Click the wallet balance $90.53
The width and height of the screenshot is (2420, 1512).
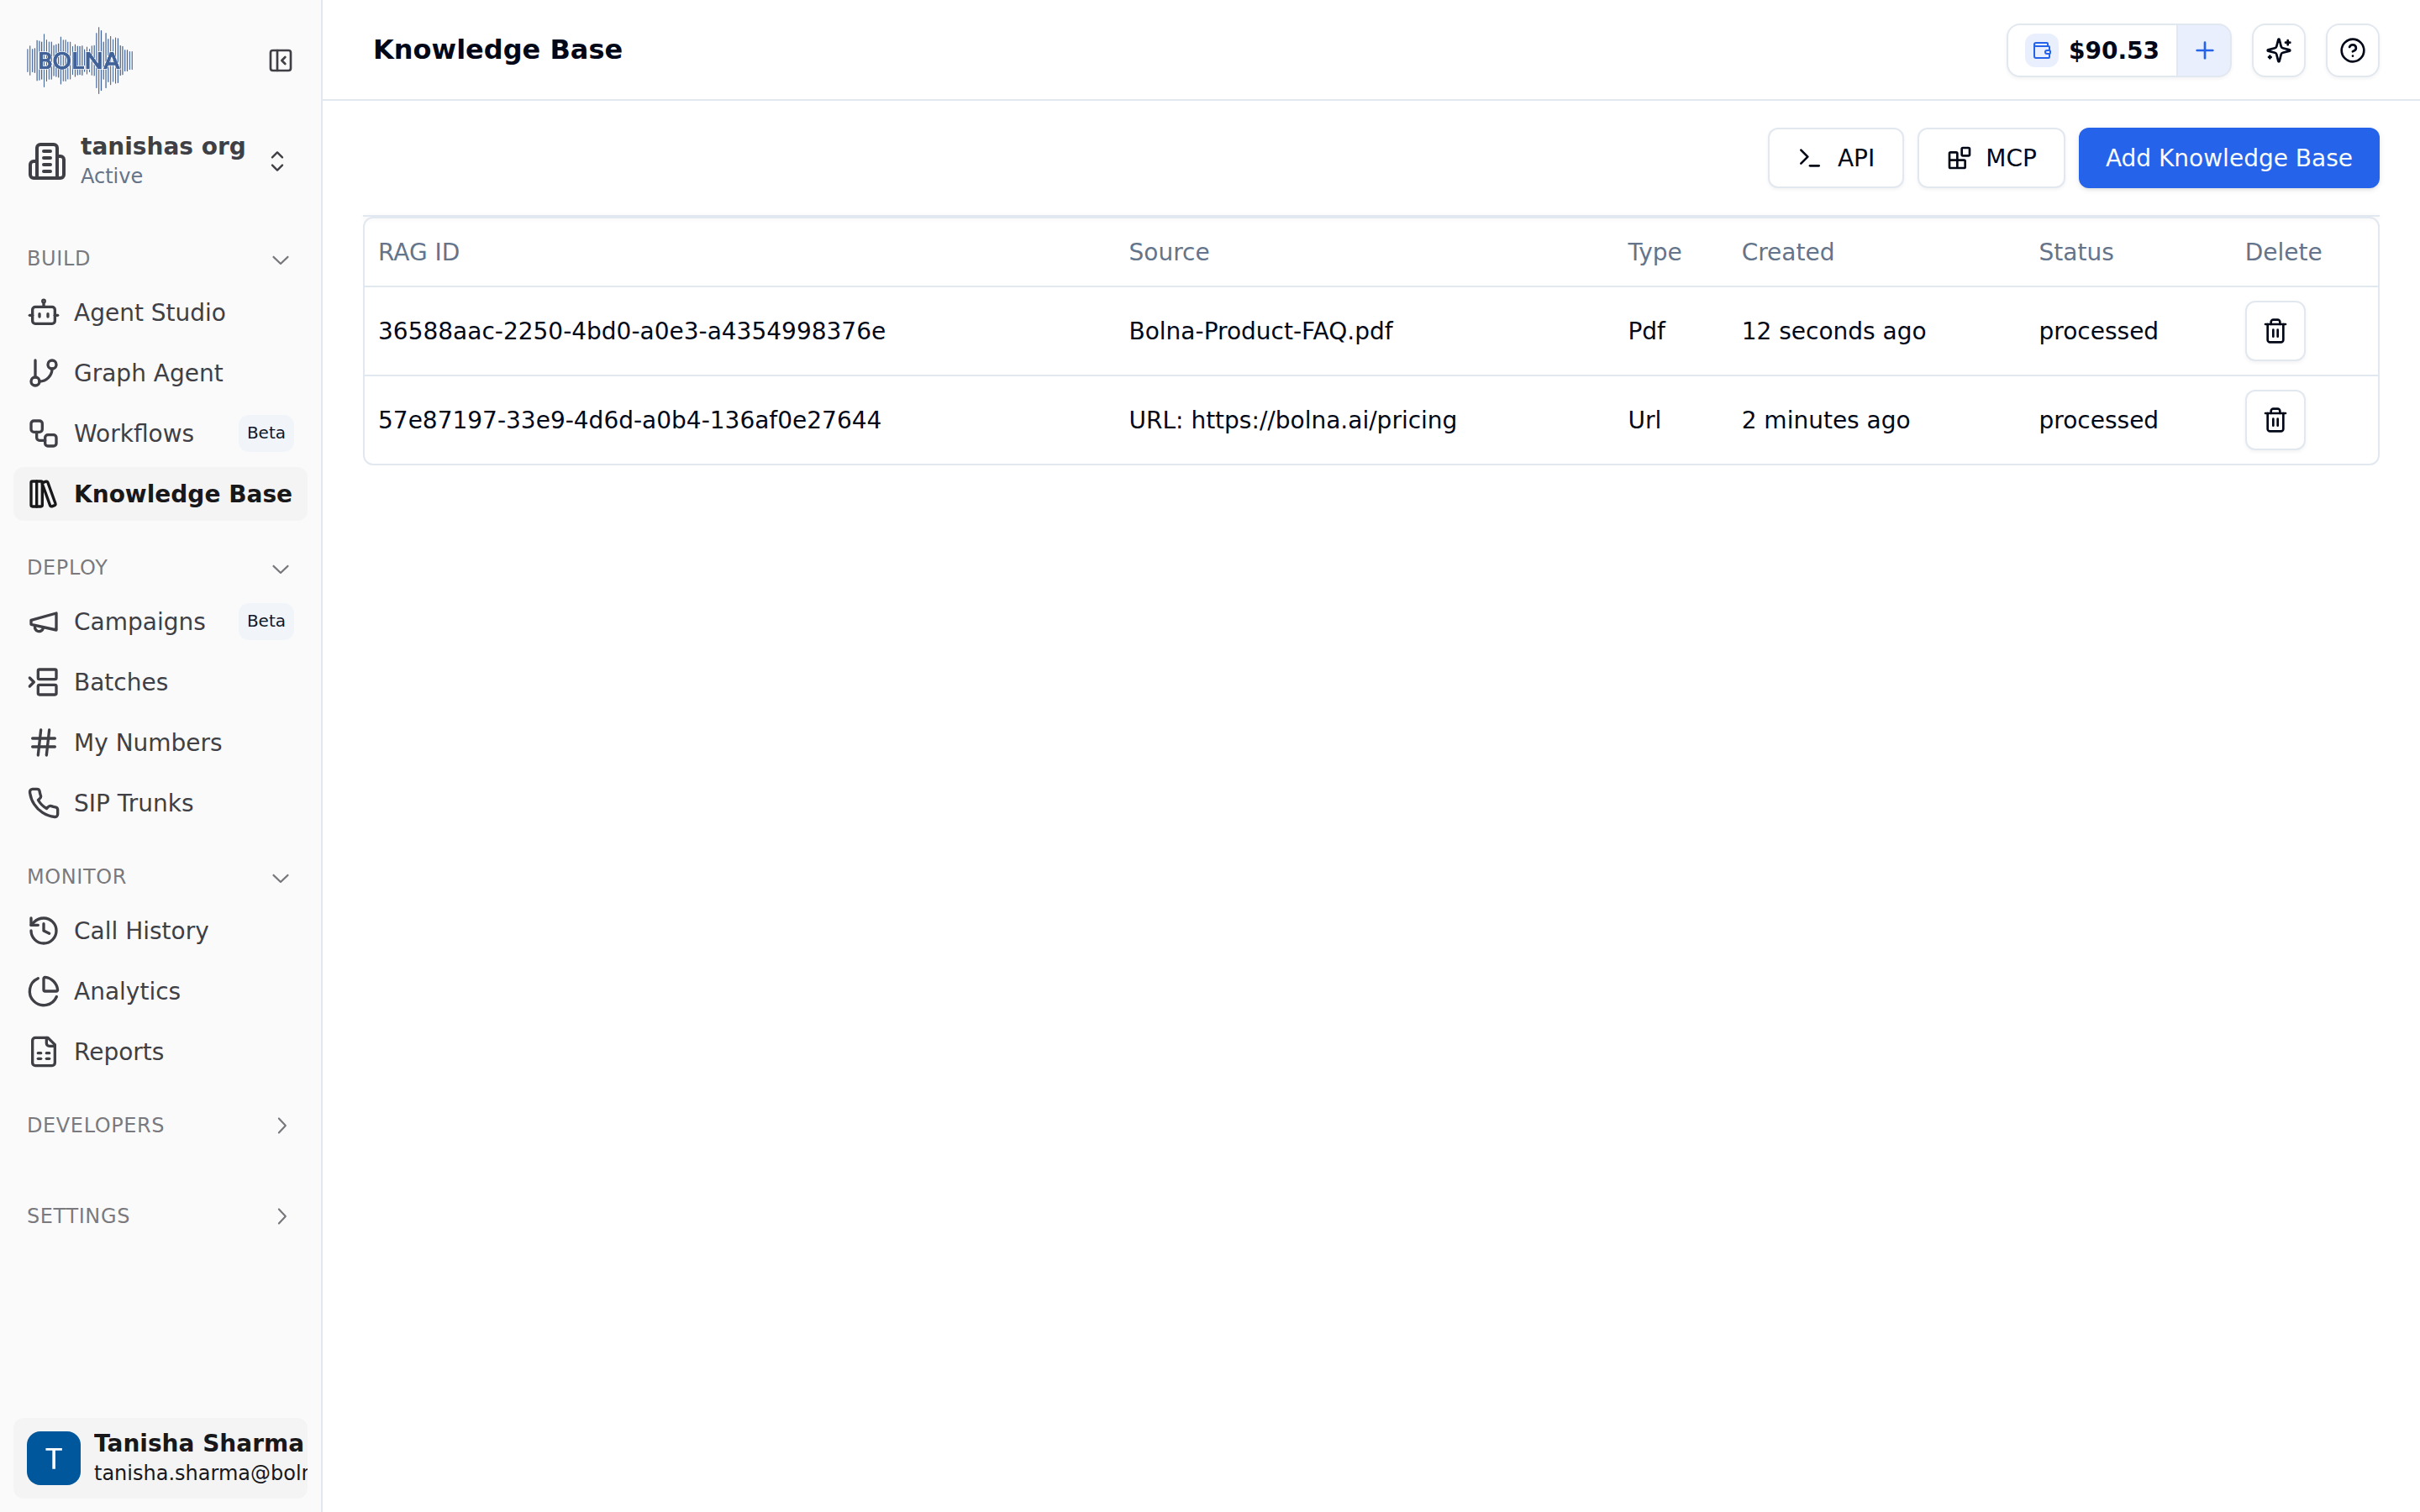click(x=2092, y=50)
